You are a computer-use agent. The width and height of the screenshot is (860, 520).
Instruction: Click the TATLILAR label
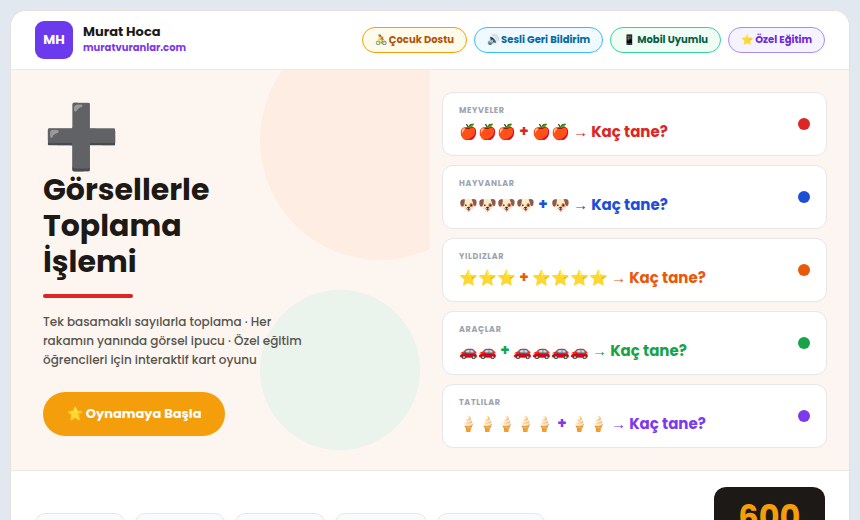(479, 402)
